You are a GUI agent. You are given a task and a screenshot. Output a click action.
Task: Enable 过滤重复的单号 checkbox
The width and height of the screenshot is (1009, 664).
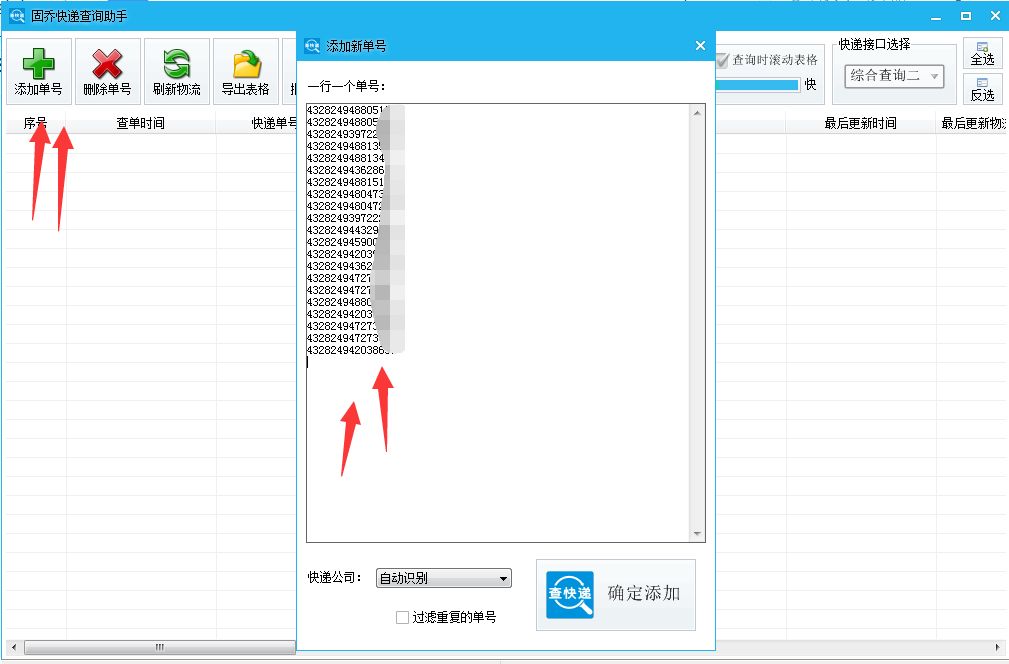[402, 618]
